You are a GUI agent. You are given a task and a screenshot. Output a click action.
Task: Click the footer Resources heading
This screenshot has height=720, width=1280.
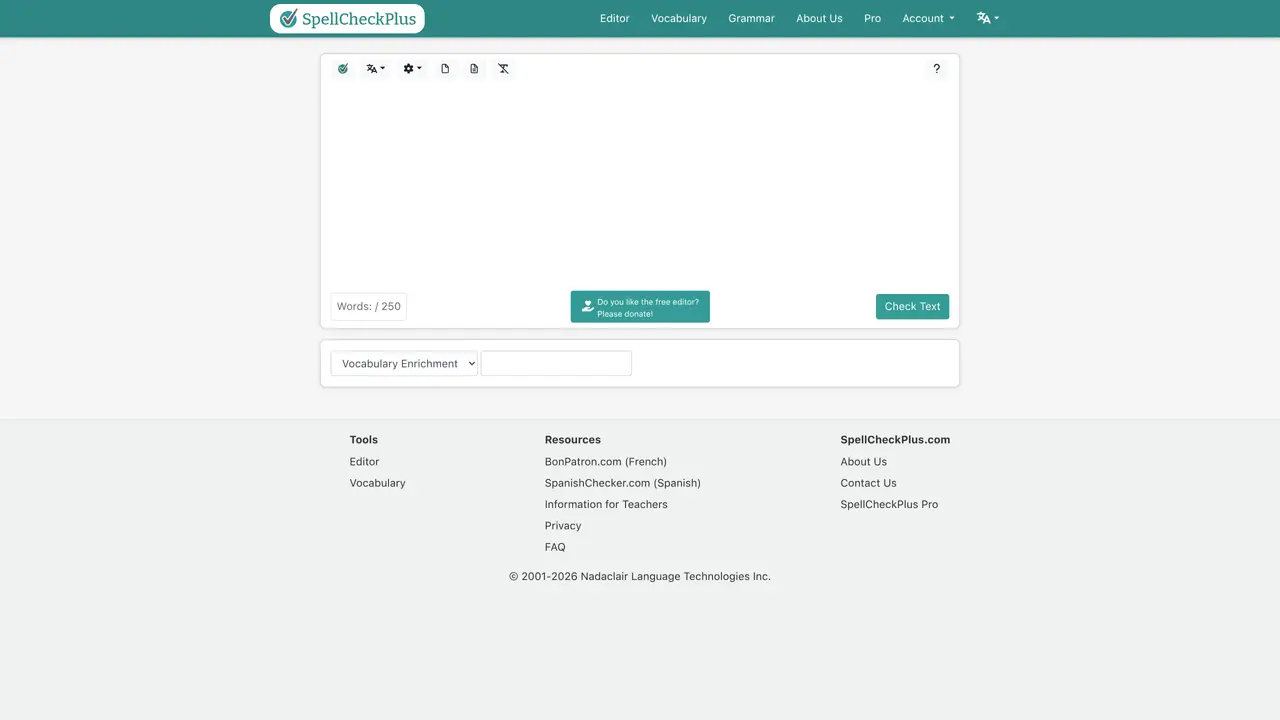[x=573, y=440]
